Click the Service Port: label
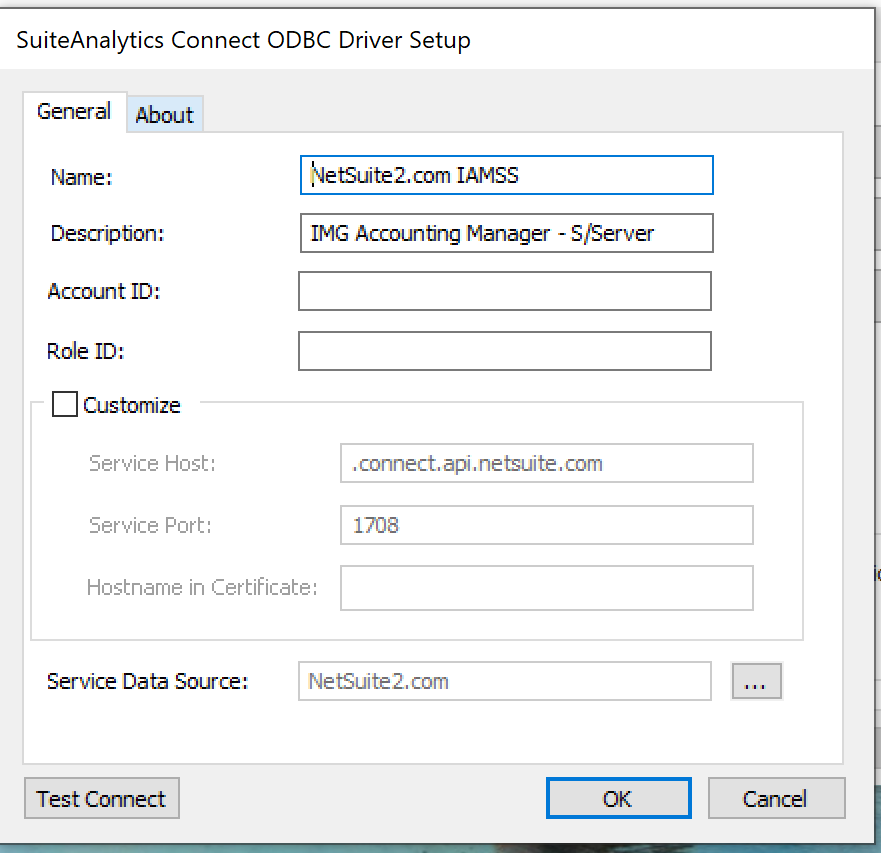881x853 pixels. [x=150, y=525]
